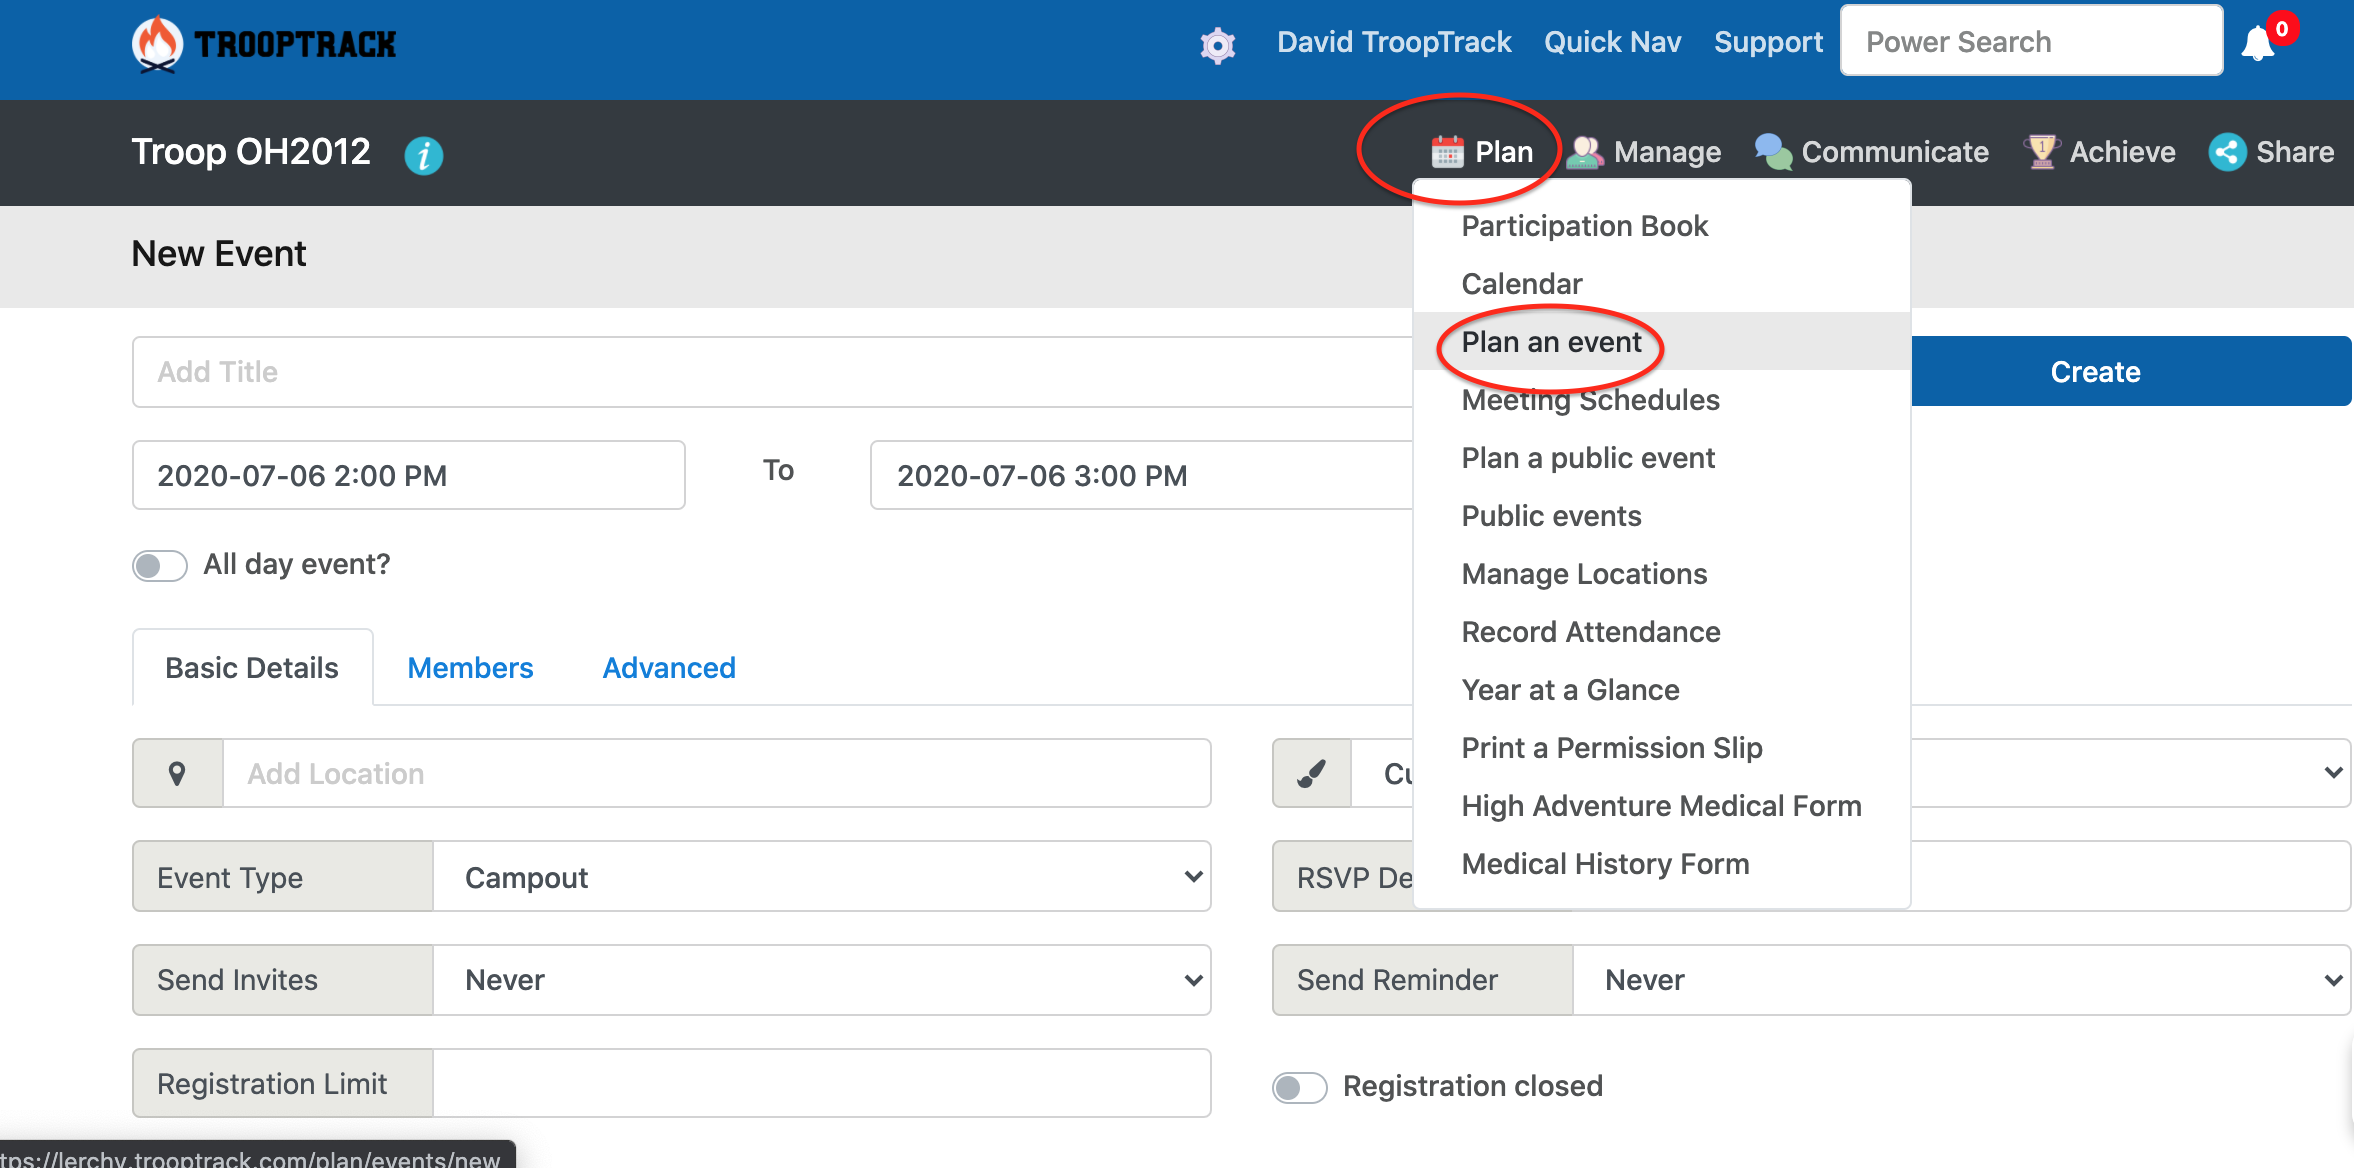The height and width of the screenshot is (1168, 2354).
Task: Click the location pin icon
Action: pyautogui.click(x=177, y=773)
